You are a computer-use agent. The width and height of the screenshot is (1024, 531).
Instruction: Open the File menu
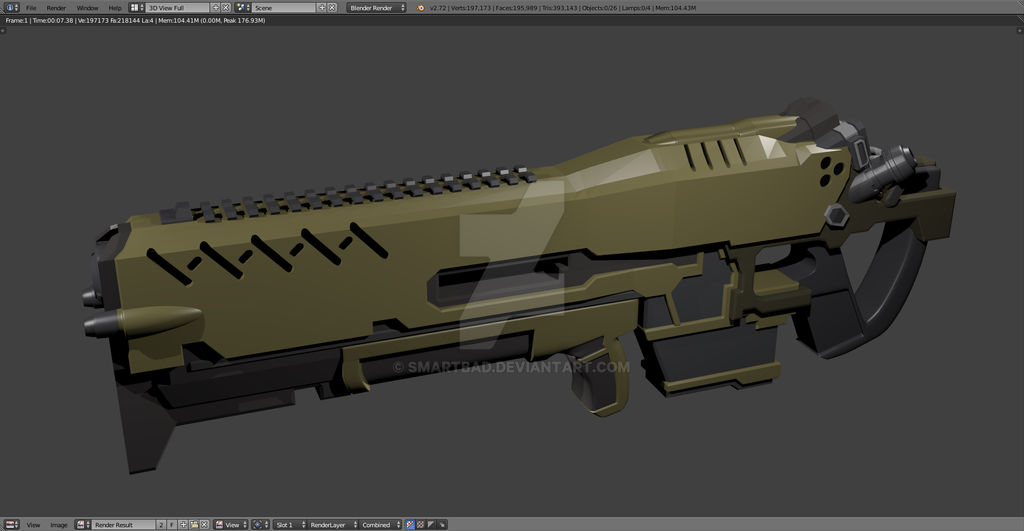tap(31, 8)
